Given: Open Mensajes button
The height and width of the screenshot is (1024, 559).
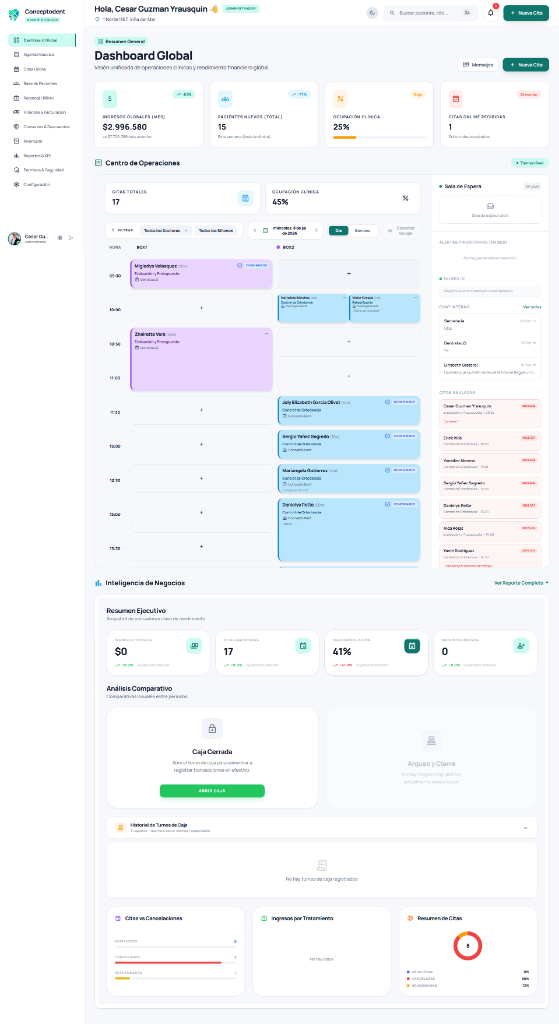Looking at the screenshot, I should [x=478, y=65].
